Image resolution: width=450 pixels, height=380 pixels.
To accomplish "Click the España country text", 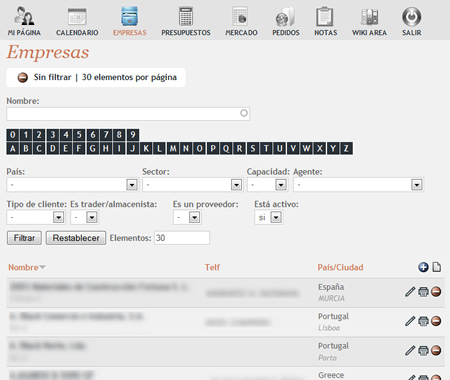I will [x=331, y=287].
